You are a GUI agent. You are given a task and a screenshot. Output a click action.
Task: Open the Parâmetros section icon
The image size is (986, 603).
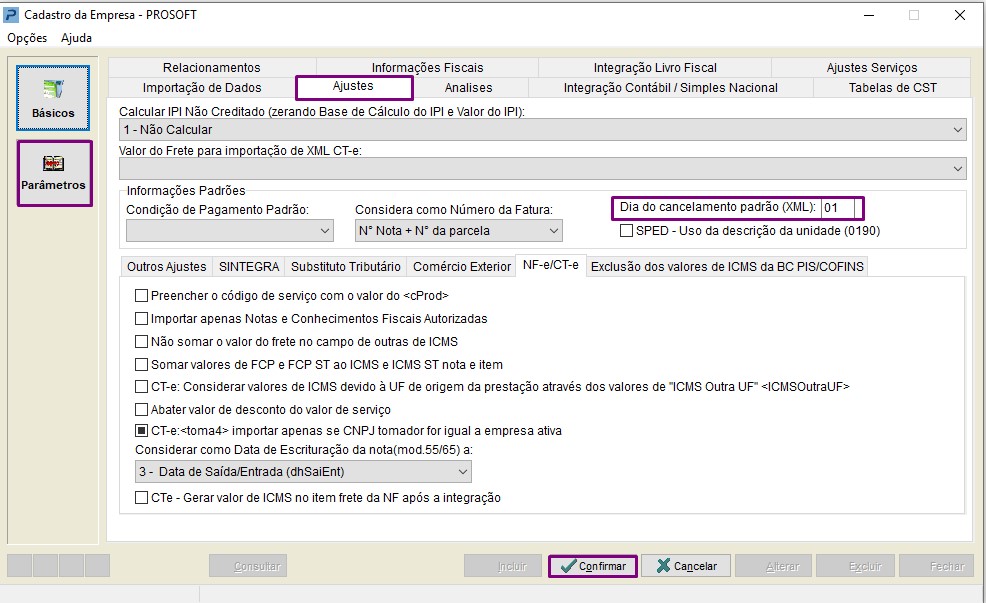[55, 174]
